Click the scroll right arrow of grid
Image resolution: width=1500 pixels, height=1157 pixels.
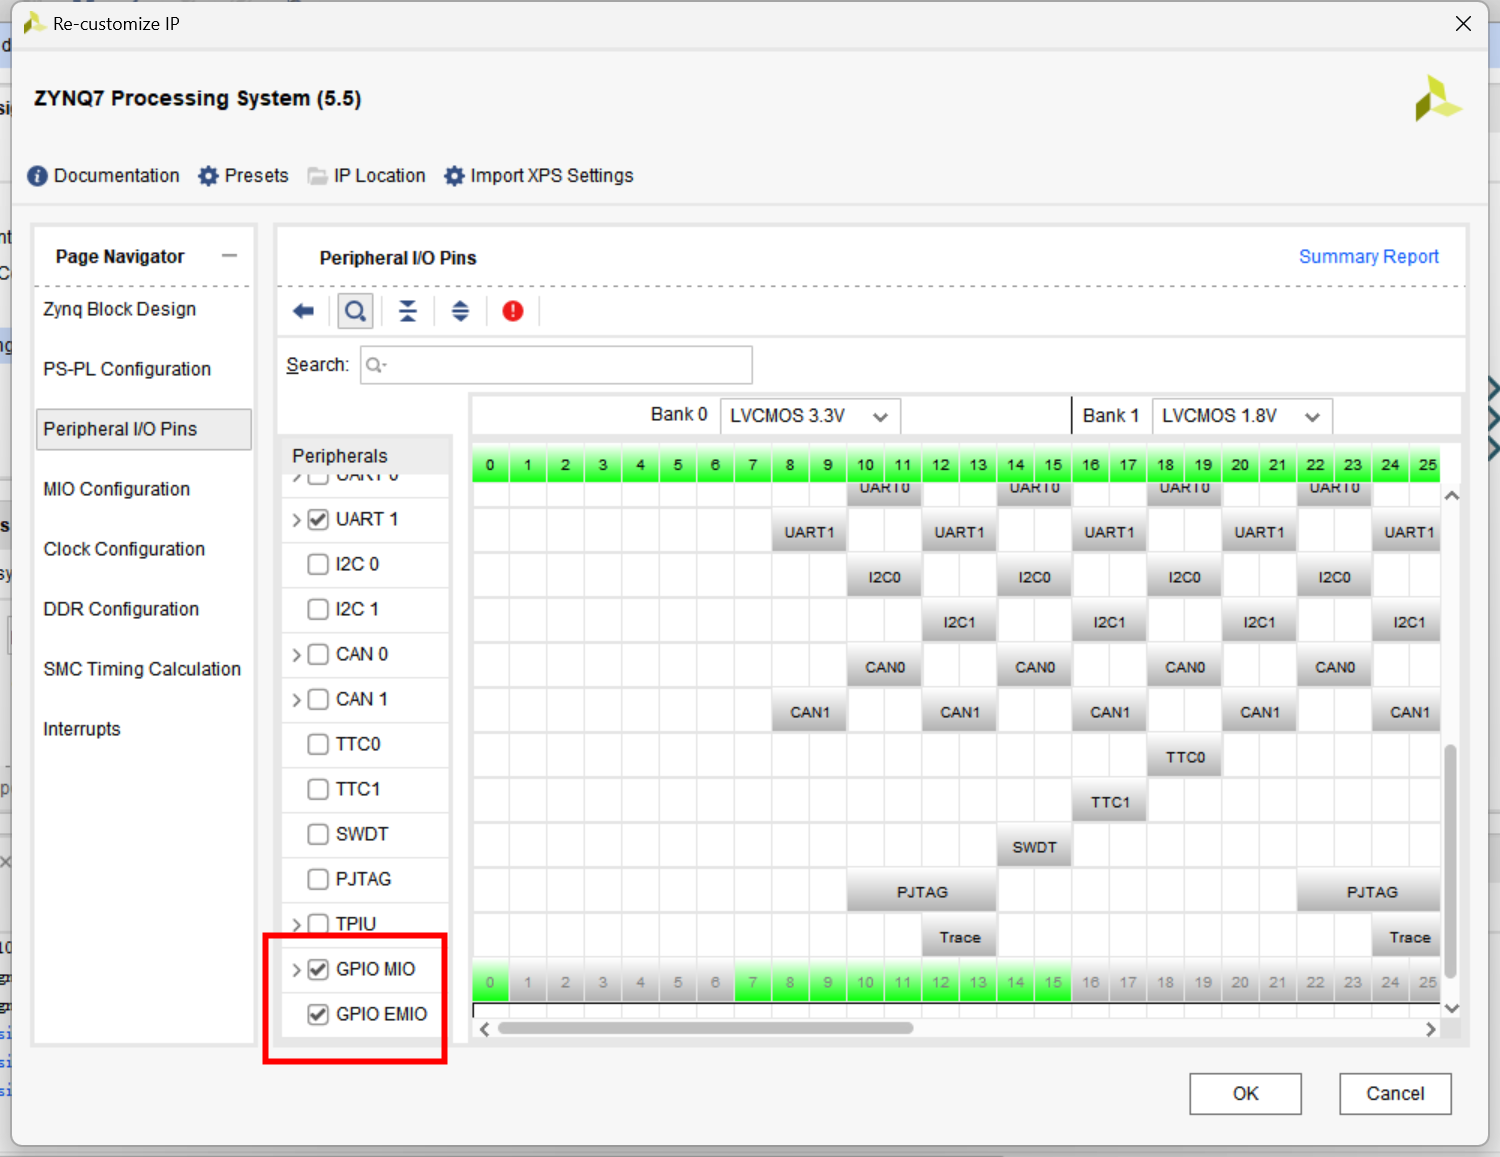click(1431, 1029)
